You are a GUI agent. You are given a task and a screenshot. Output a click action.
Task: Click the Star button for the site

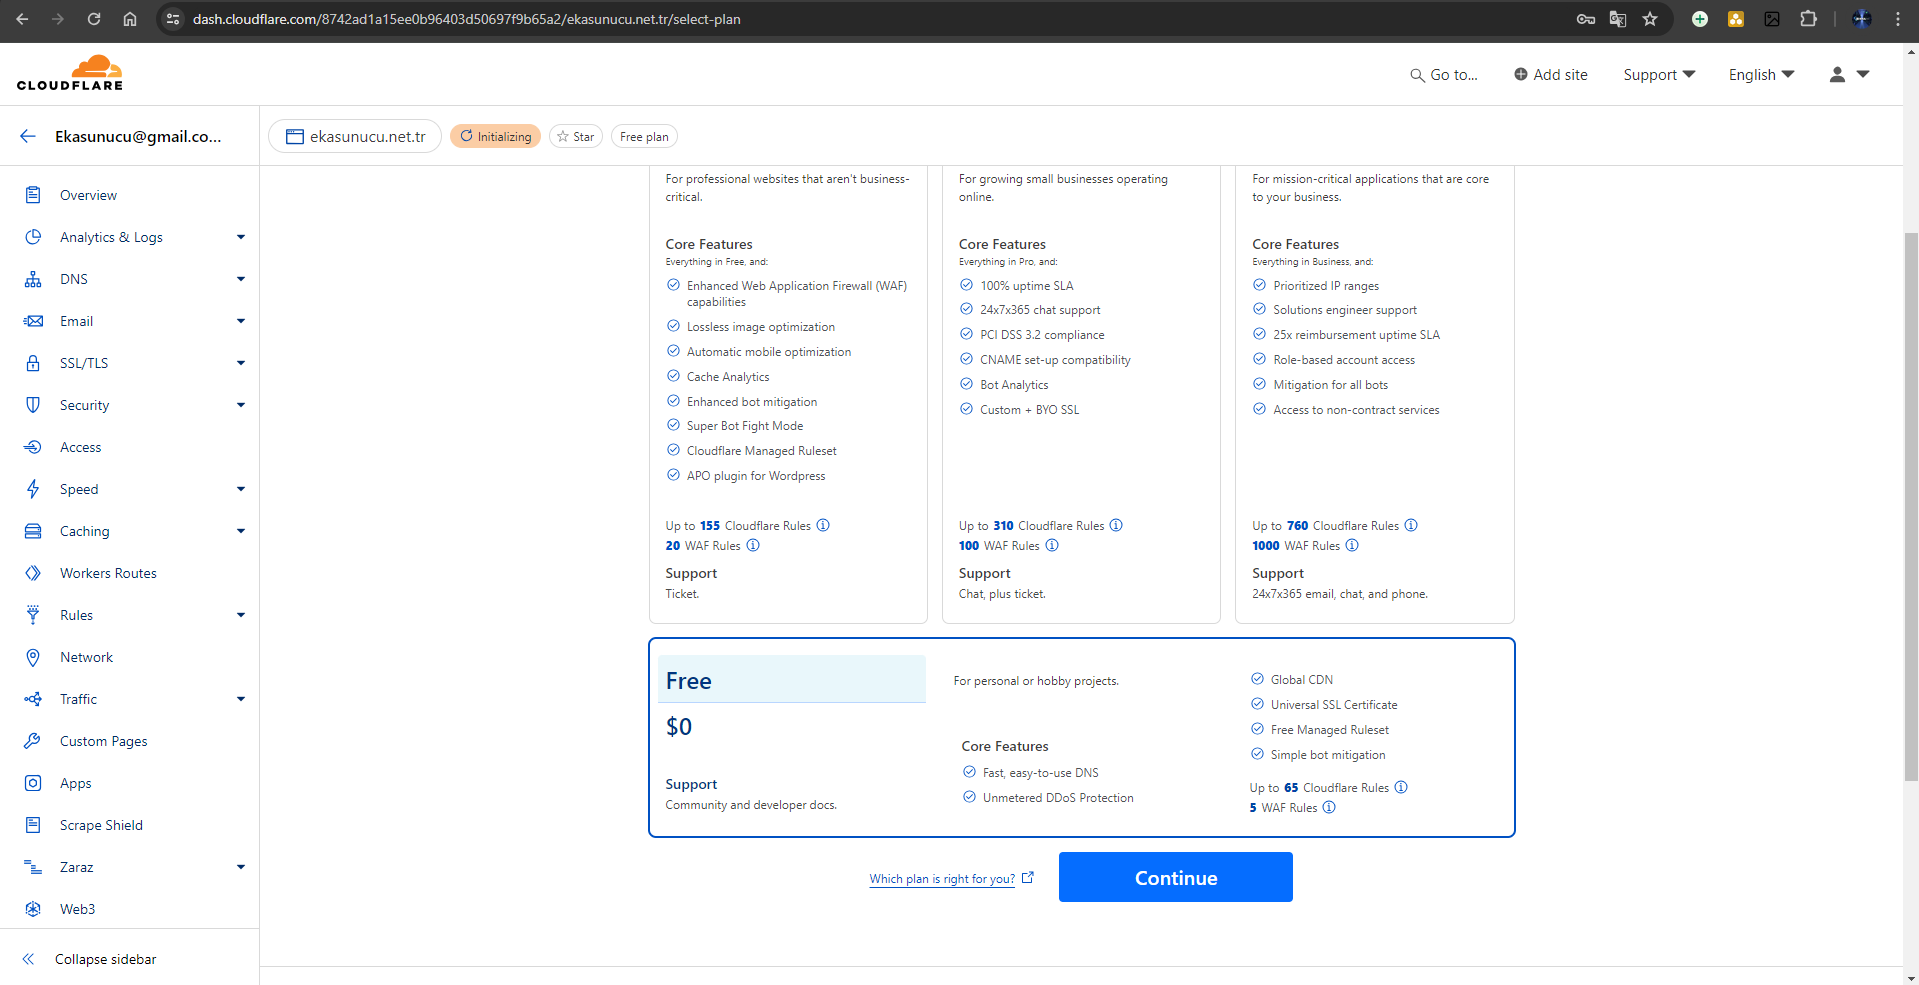[x=576, y=137]
